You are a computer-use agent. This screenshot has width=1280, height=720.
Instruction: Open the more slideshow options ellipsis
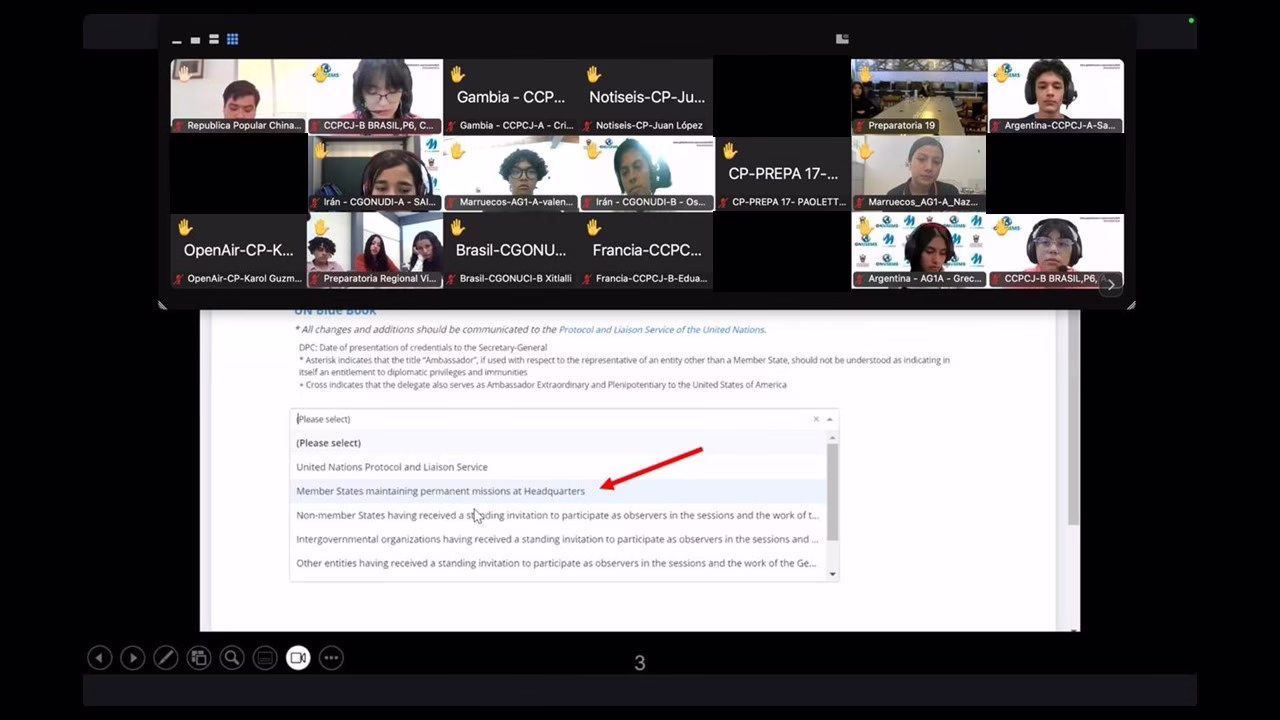[331, 658]
